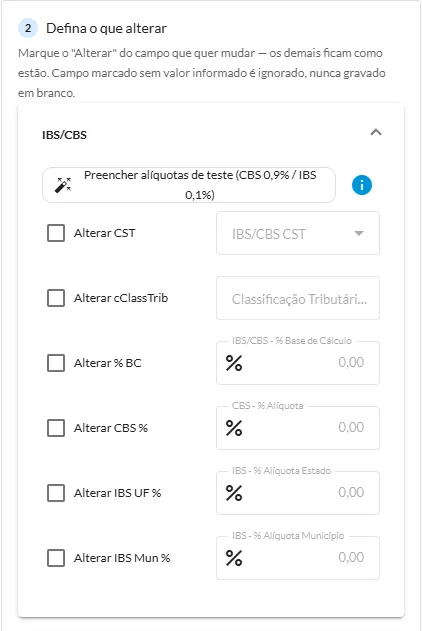Image resolution: width=422 pixels, height=631 pixels.
Task: Click the IBS/CBS section header title
Action: 64,135
